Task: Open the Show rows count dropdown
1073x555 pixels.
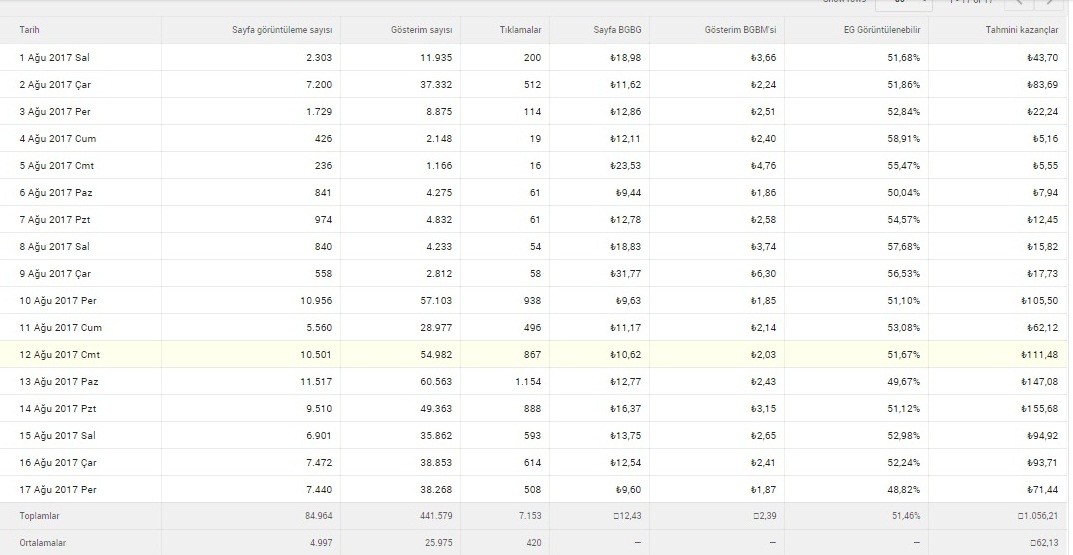Action: click(903, 3)
